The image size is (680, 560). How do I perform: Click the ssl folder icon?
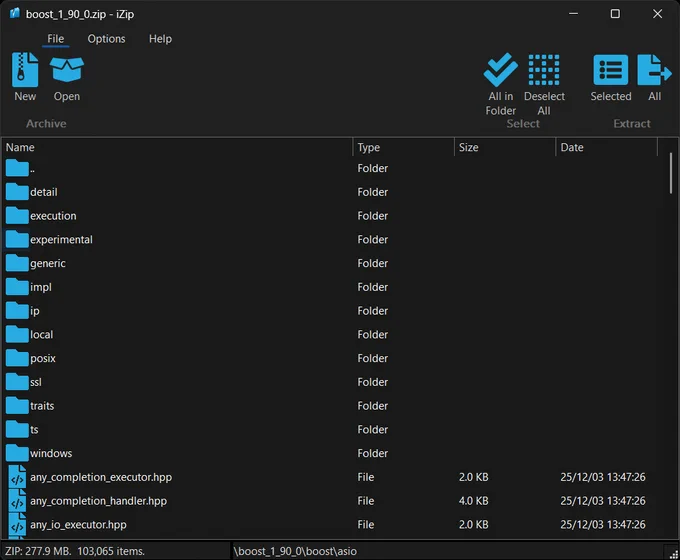pos(17,382)
